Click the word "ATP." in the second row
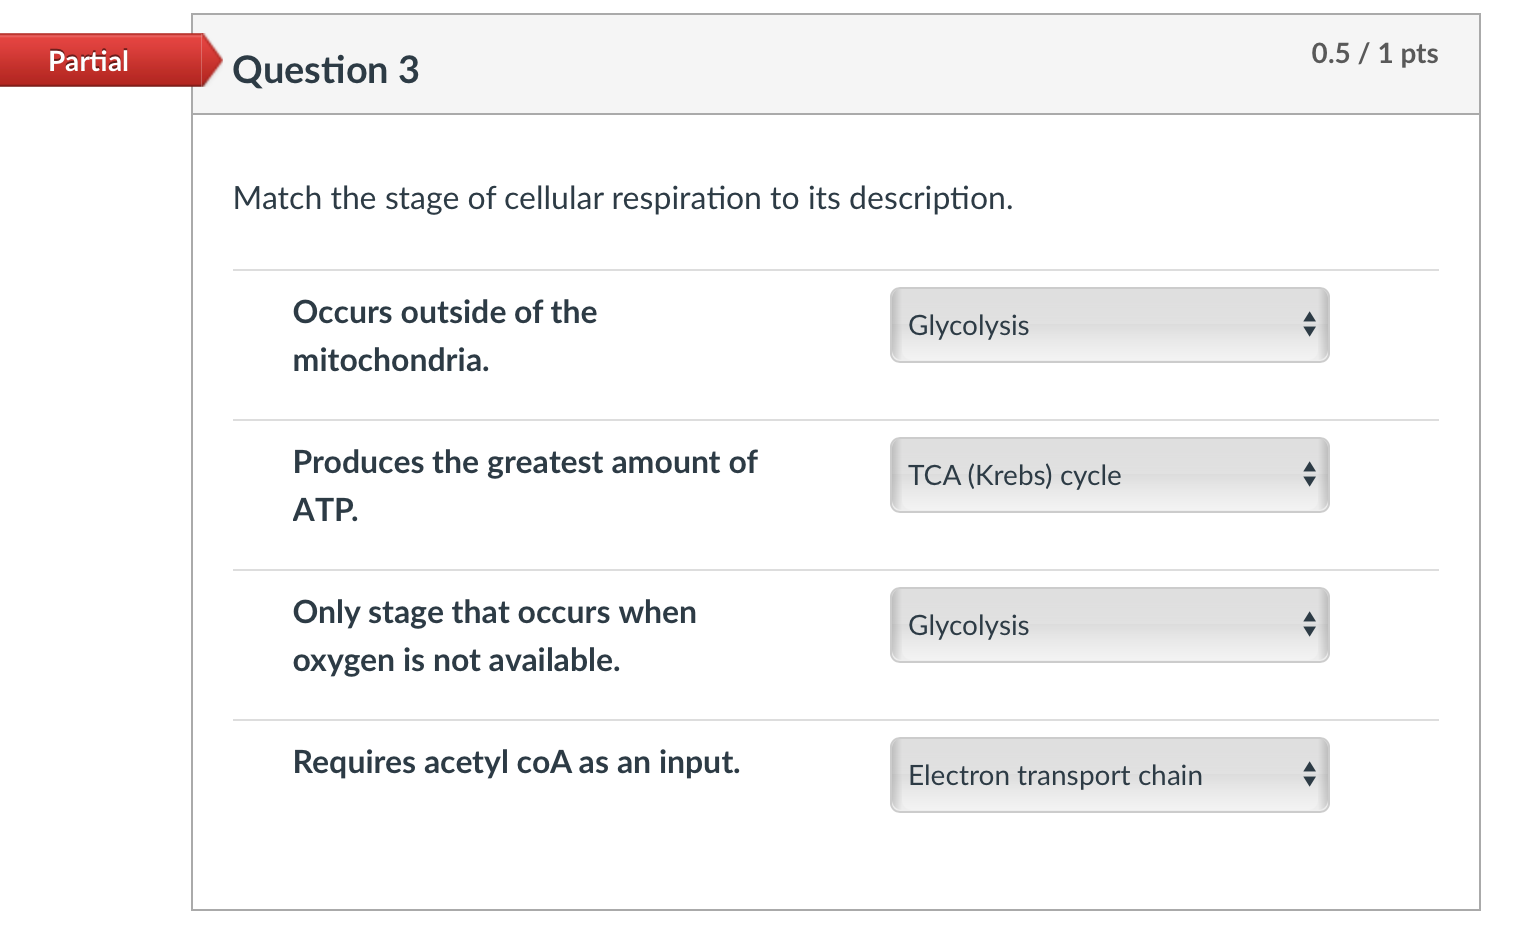1528x932 pixels. [325, 510]
